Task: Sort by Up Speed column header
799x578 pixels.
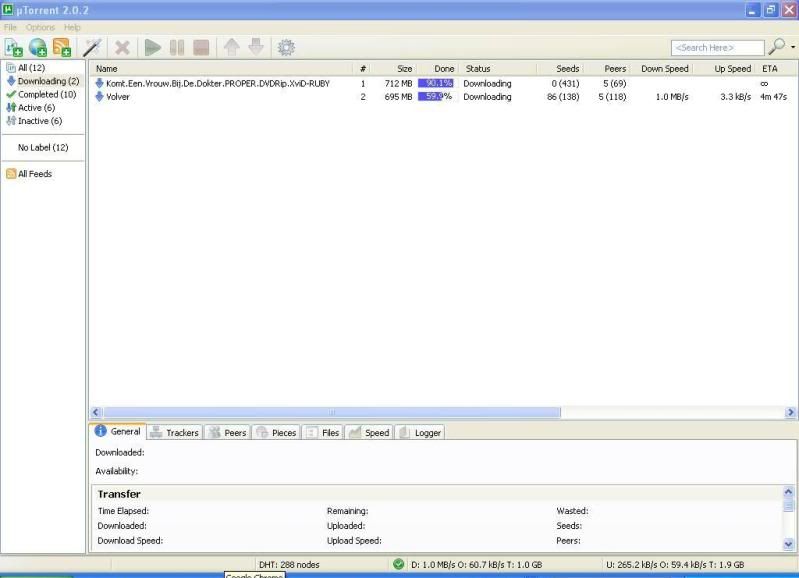Action: [x=732, y=69]
